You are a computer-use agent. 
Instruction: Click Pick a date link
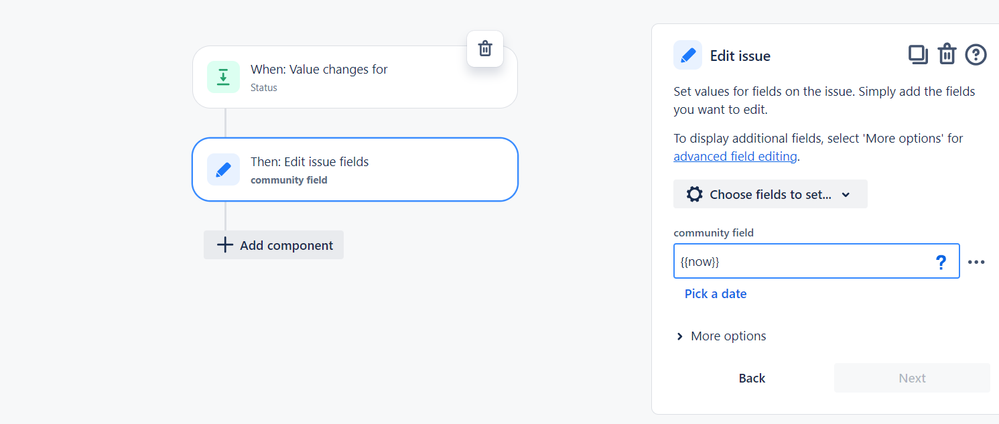(715, 294)
